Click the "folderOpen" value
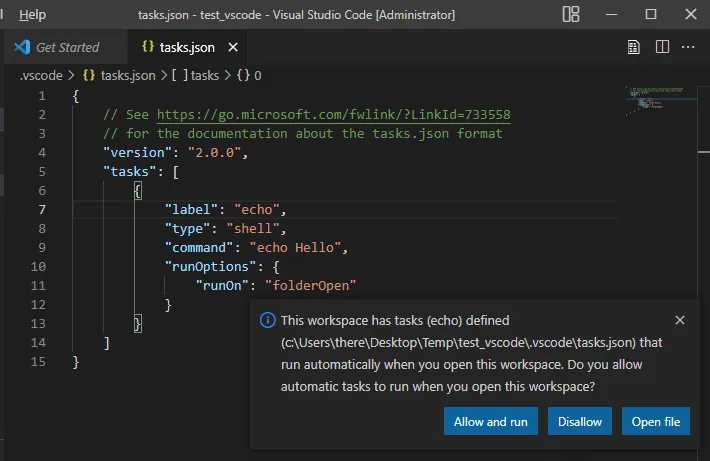 [x=311, y=286]
